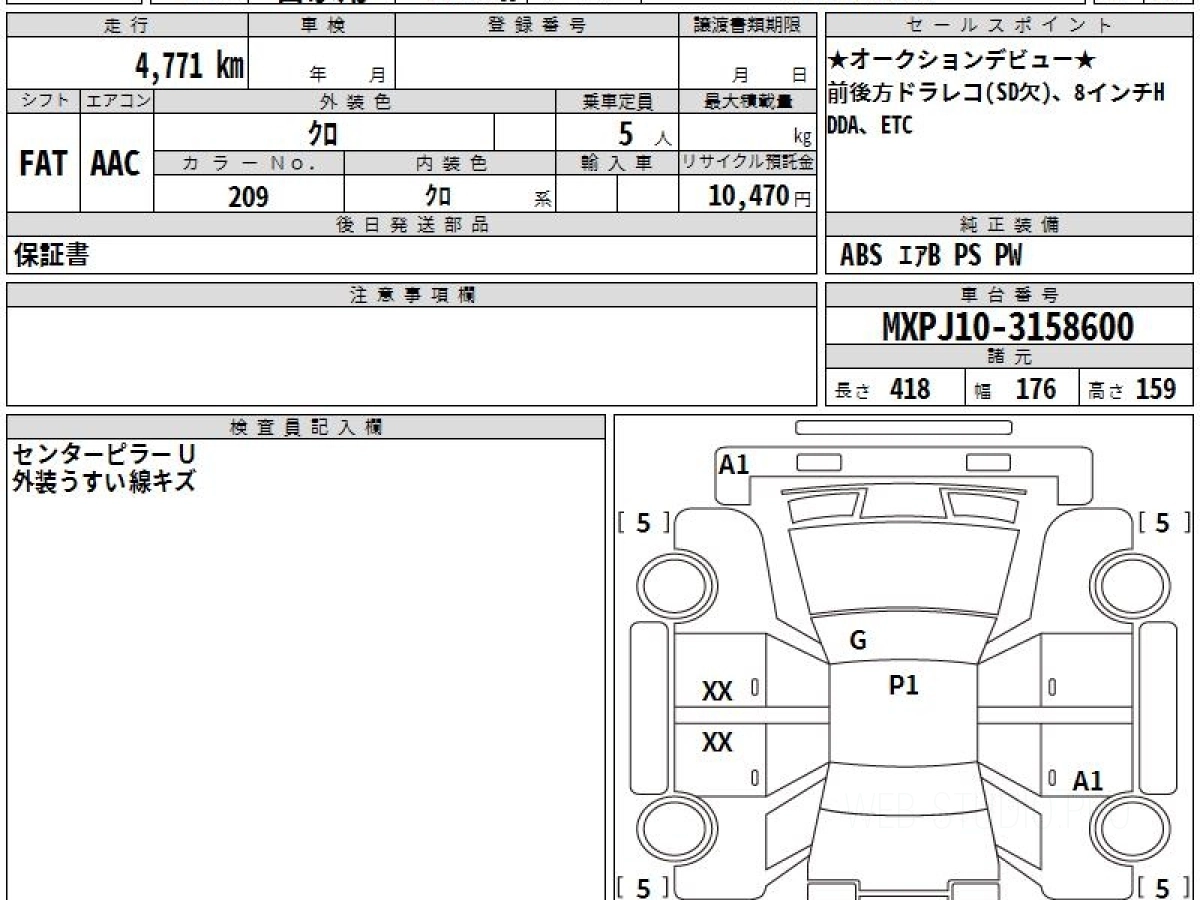
Task: Click the 検査員記入欄 header
Action: coord(306,427)
